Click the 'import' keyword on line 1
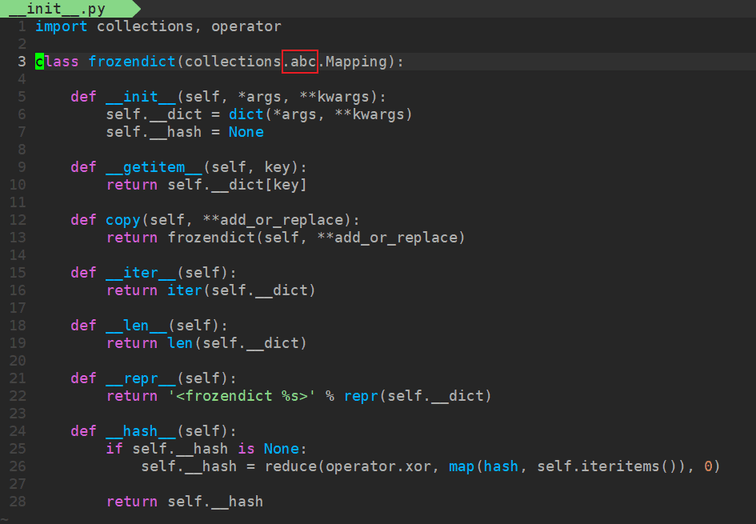 coord(61,26)
